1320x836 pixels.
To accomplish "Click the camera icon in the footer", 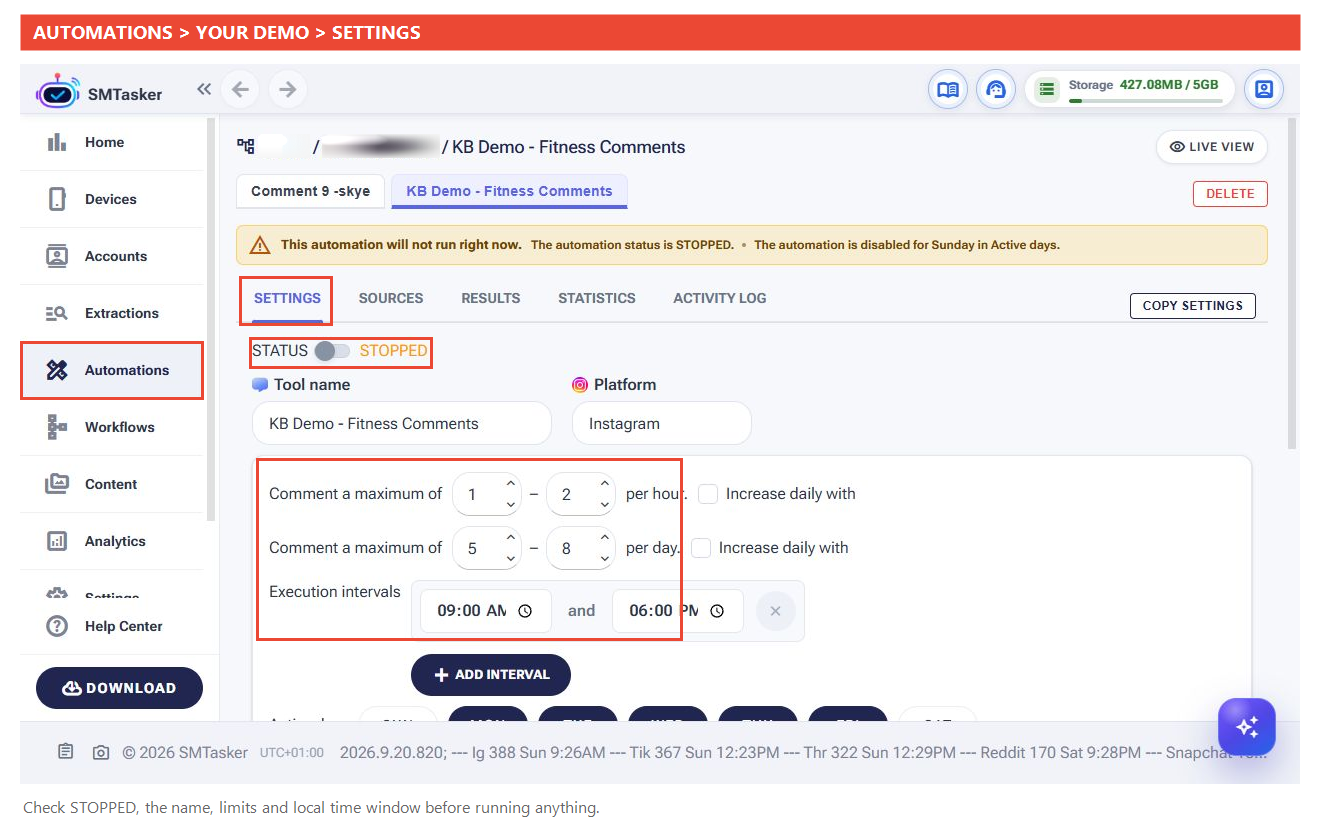I will click(x=101, y=752).
